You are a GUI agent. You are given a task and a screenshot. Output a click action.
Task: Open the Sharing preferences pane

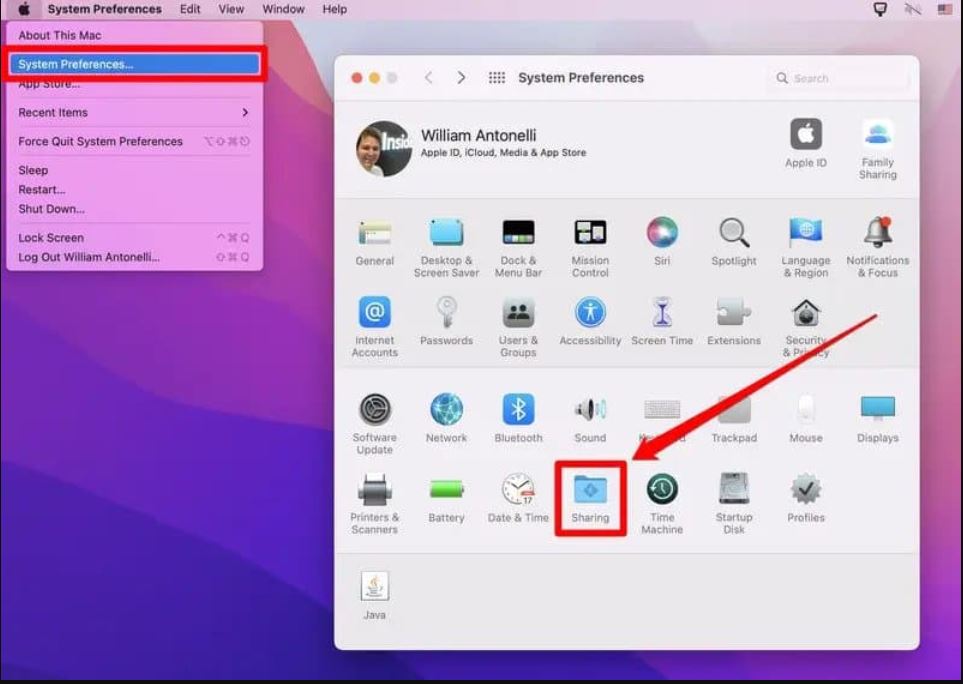590,499
